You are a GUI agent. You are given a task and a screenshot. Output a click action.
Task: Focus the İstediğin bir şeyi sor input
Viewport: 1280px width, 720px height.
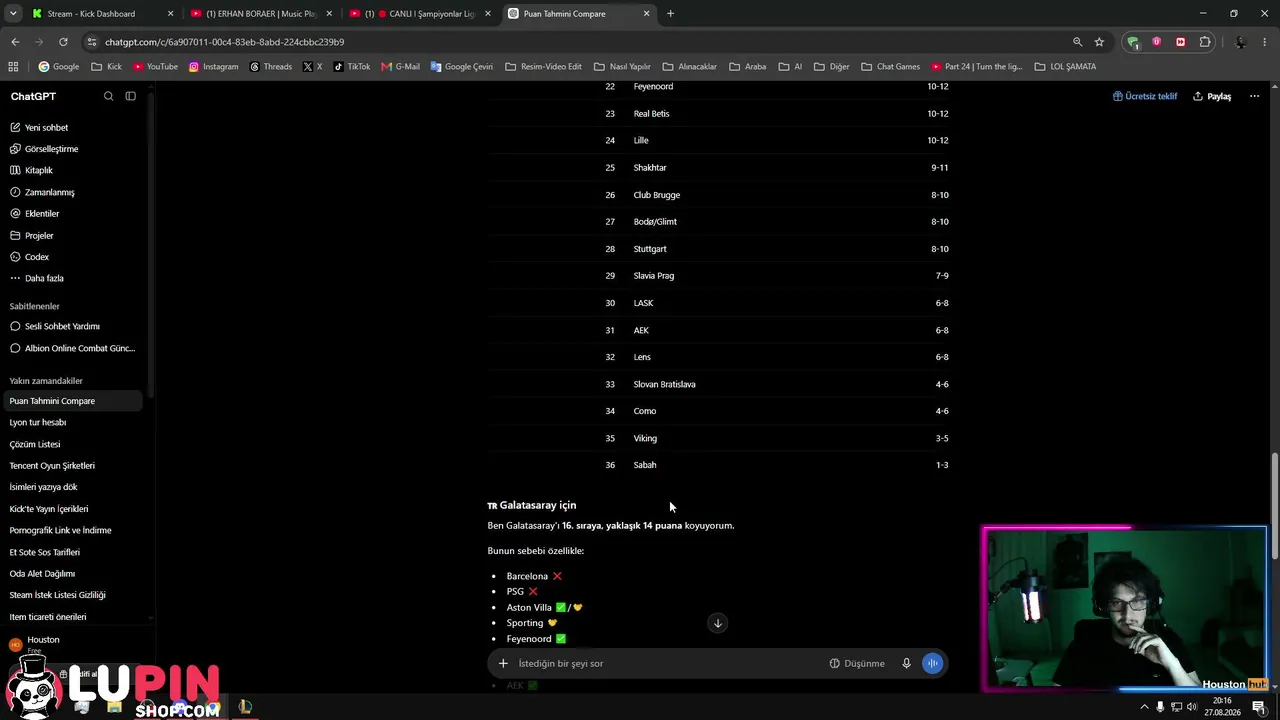coord(668,663)
